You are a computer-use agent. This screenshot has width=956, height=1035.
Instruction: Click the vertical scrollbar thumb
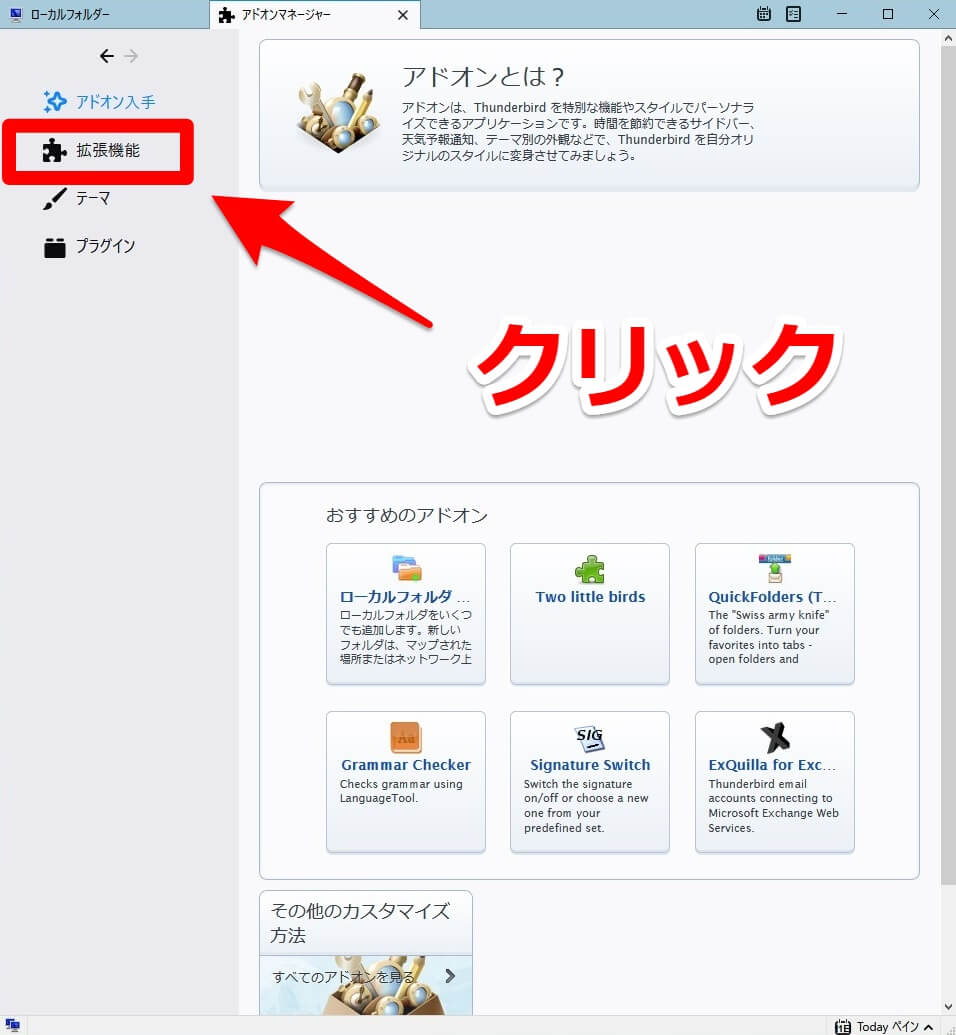pyautogui.click(x=948, y=465)
